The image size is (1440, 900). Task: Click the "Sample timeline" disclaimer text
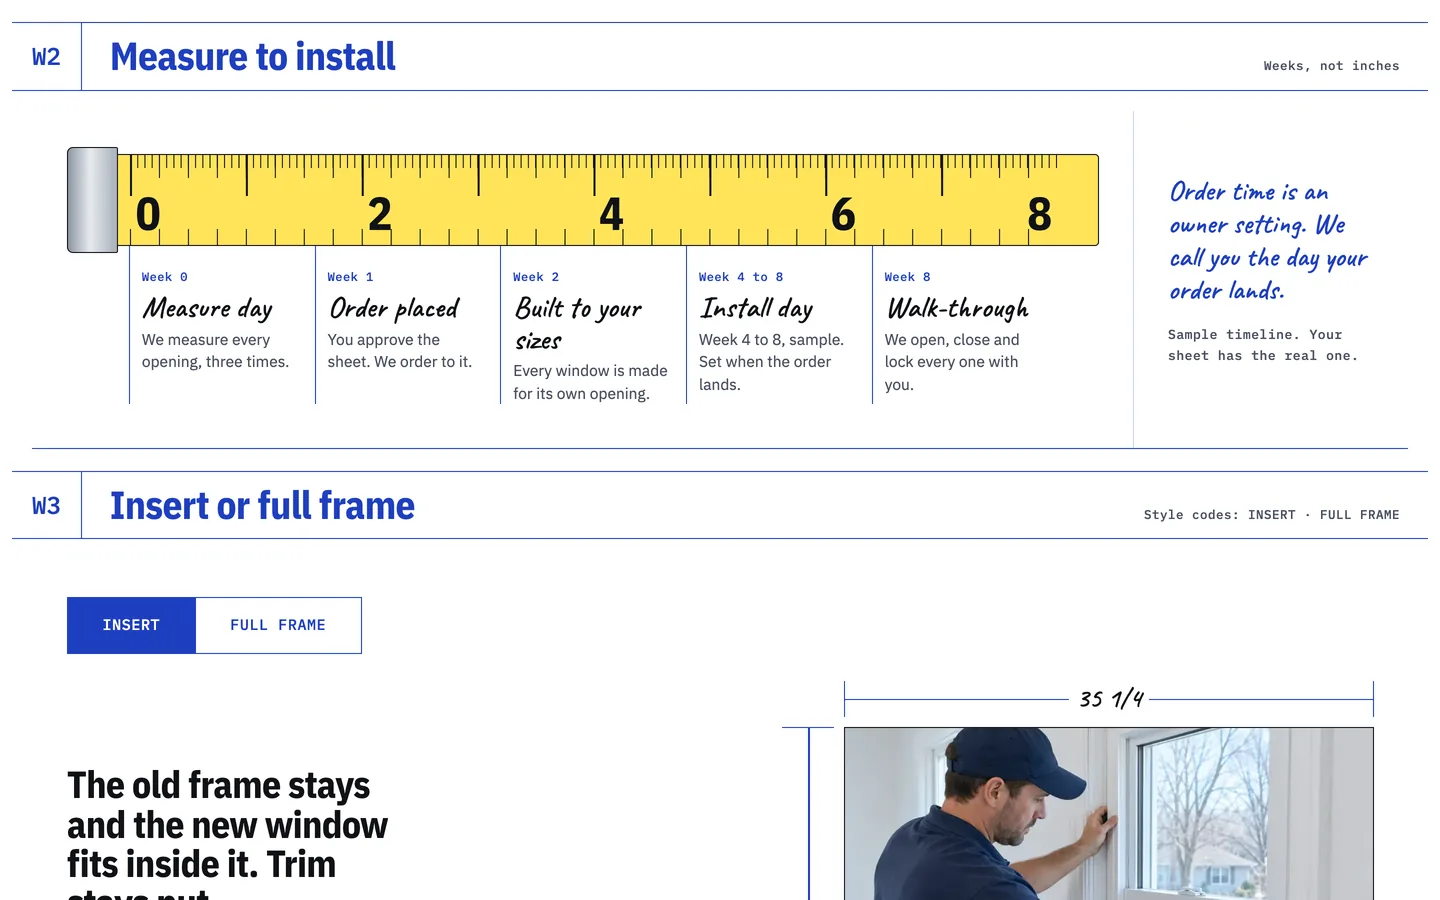(1263, 345)
